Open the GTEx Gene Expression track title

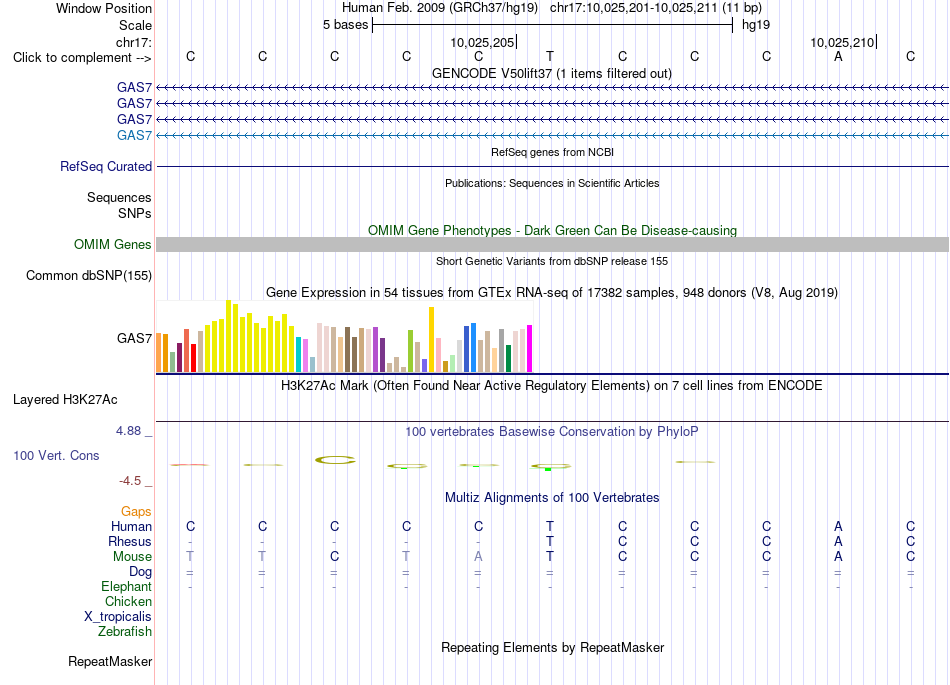pyautogui.click(x=552, y=293)
